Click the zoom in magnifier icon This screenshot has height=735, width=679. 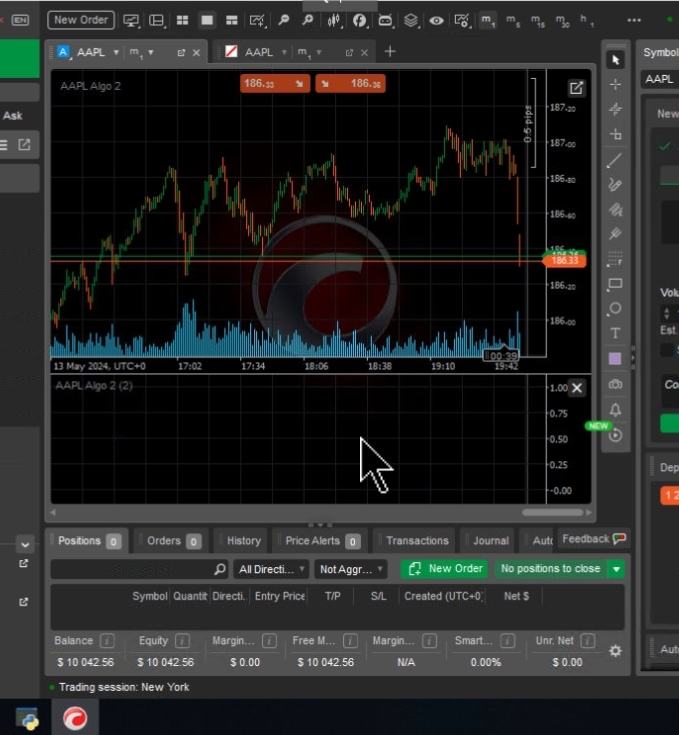(308, 20)
